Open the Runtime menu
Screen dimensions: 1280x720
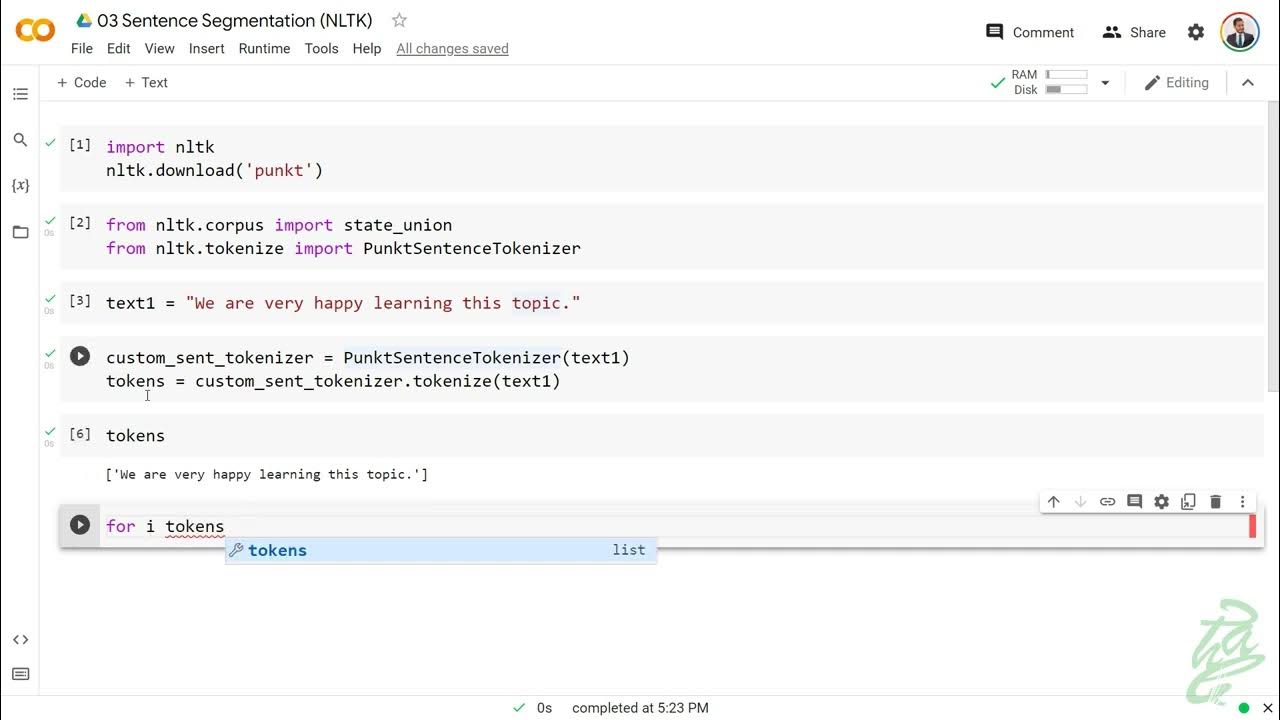click(264, 48)
